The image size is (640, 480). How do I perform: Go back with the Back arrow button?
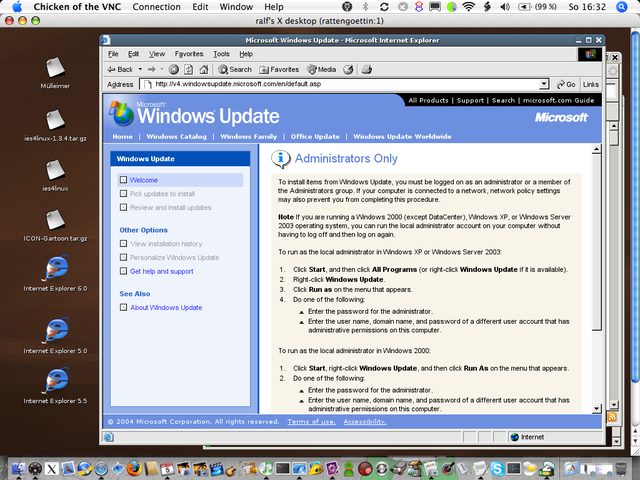click(120, 69)
